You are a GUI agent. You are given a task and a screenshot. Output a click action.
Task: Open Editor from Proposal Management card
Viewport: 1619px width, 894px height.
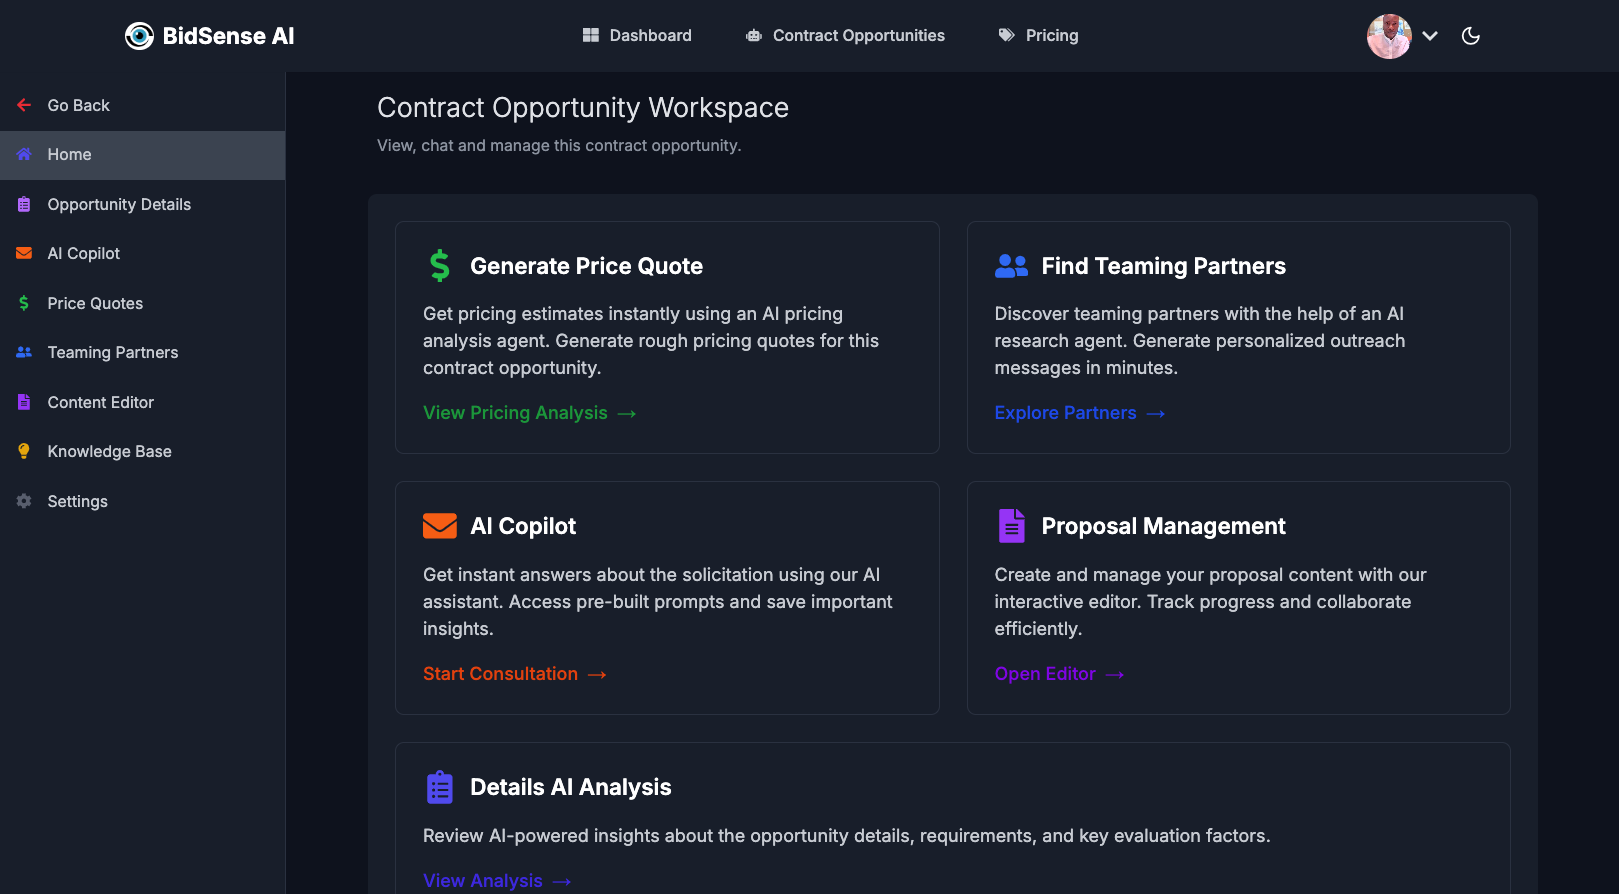pos(1045,673)
